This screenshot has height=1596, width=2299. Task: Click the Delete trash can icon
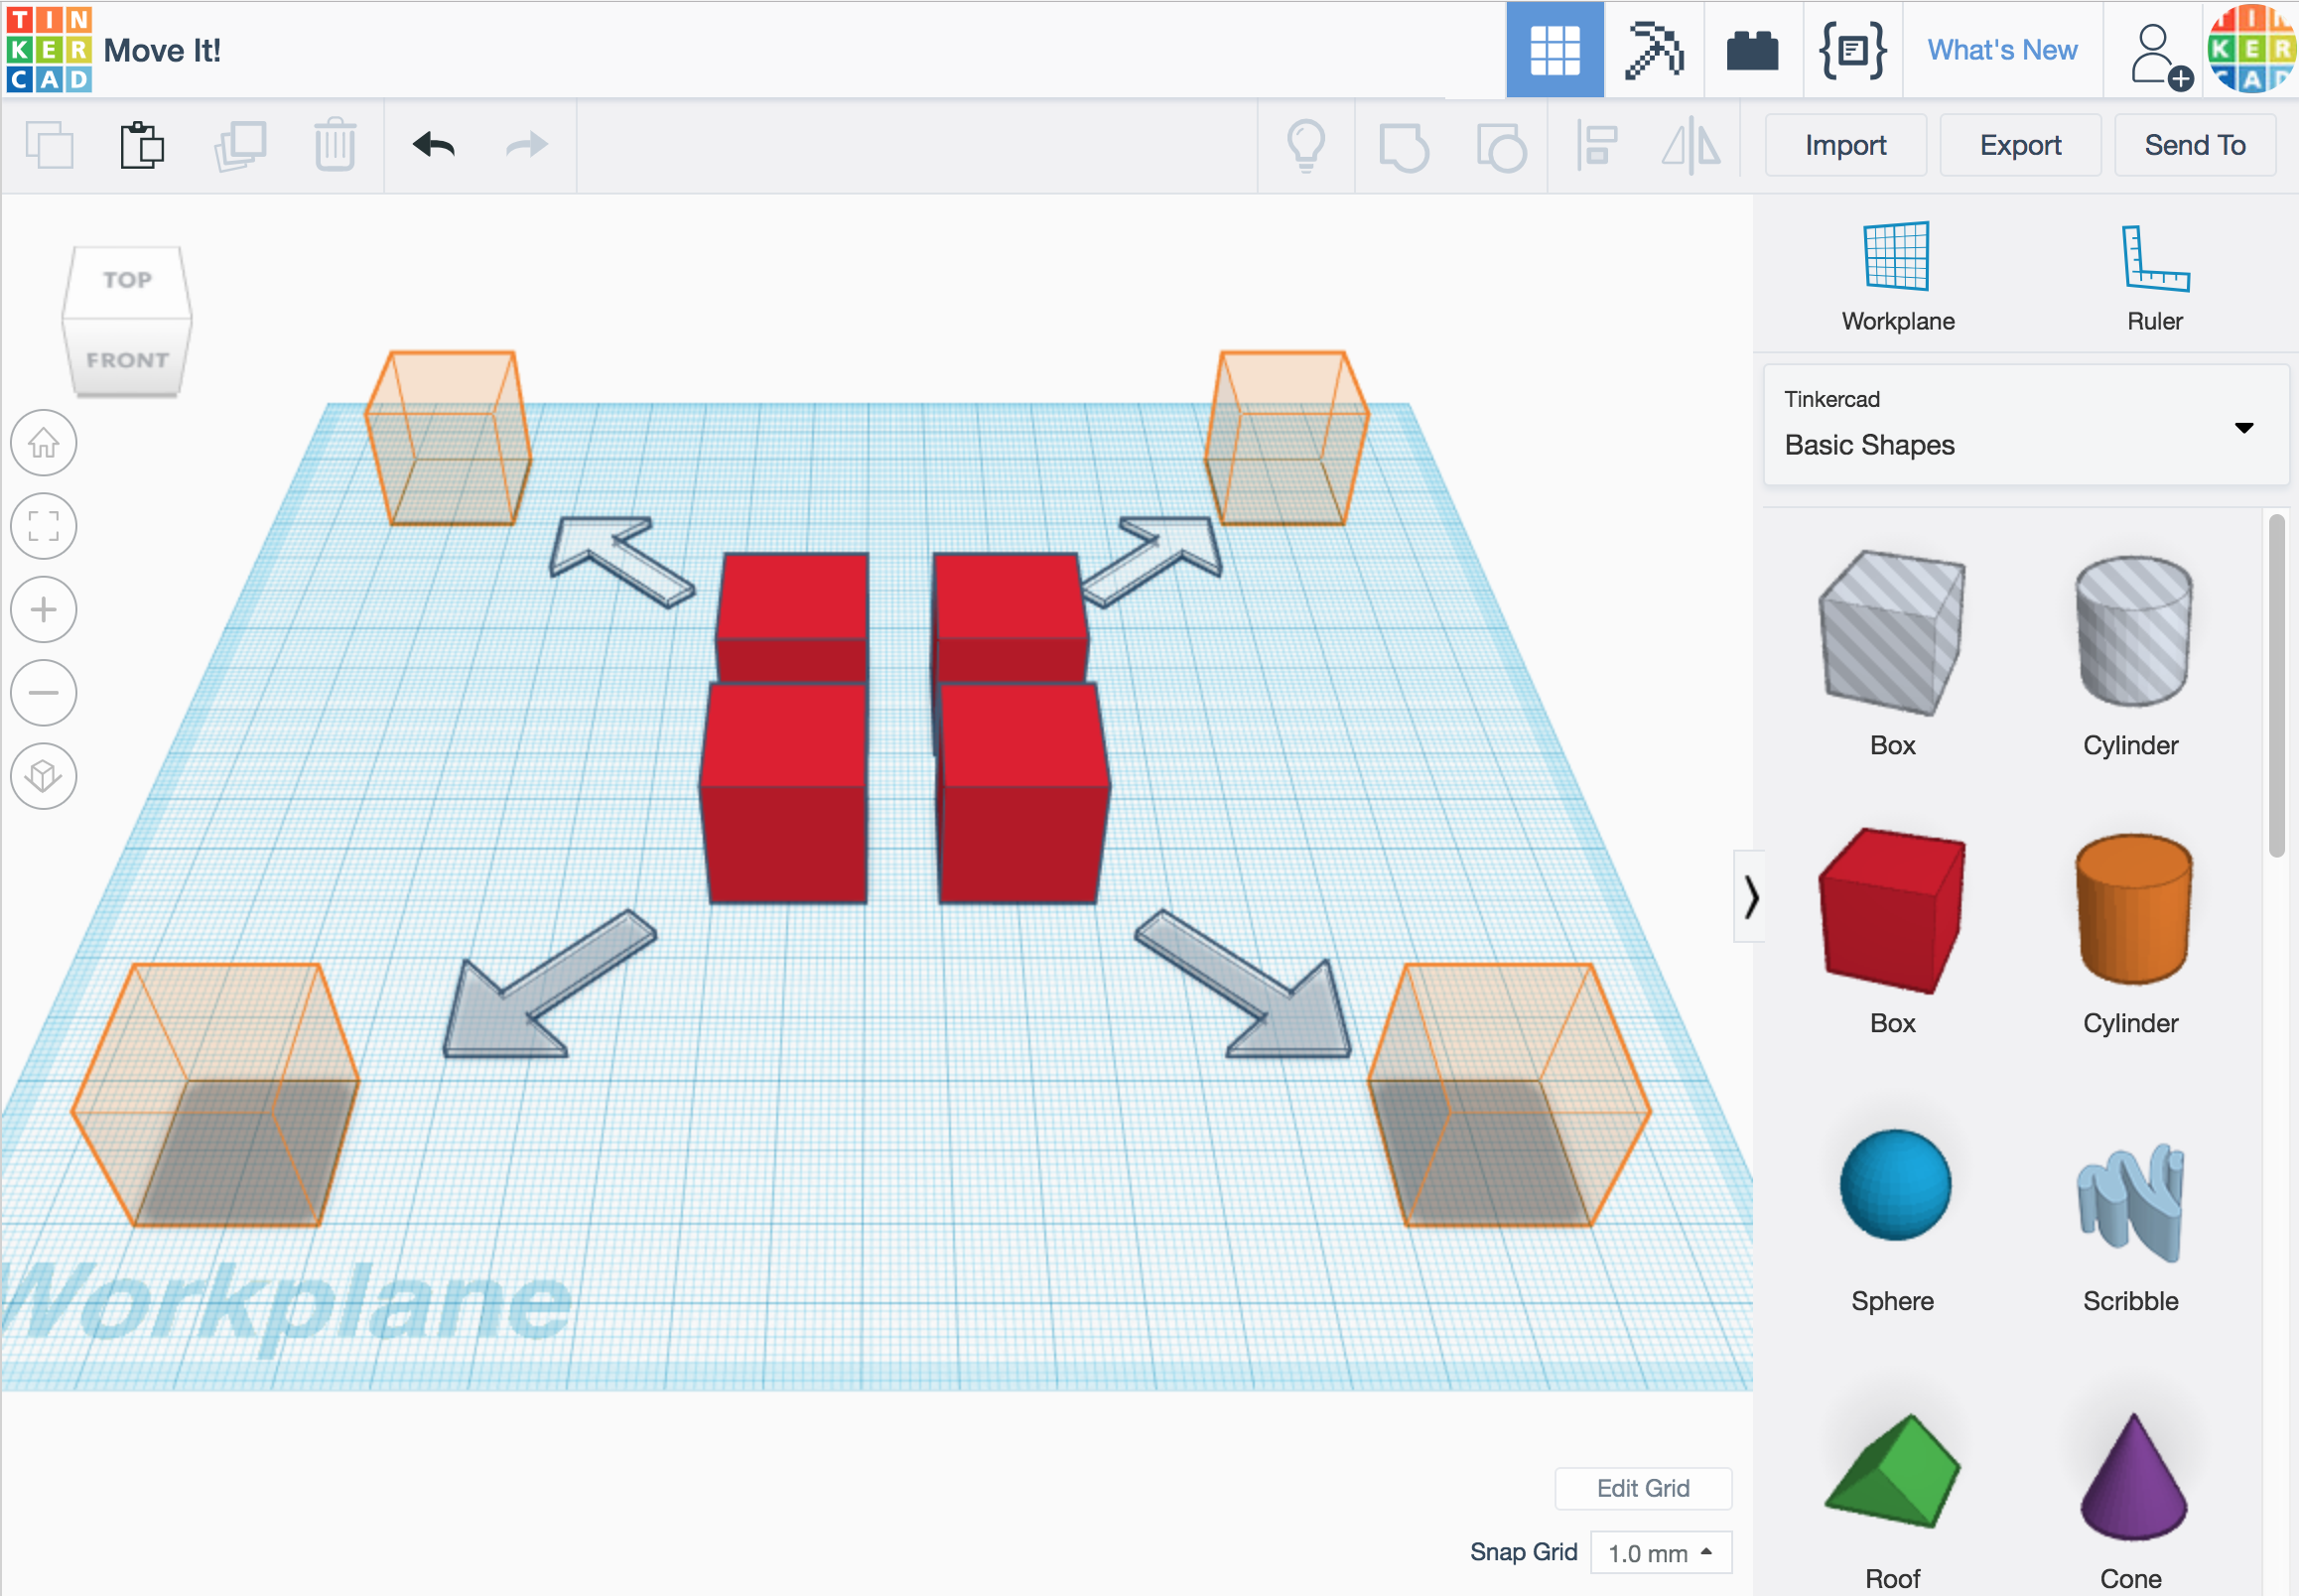[x=335, y=145]
